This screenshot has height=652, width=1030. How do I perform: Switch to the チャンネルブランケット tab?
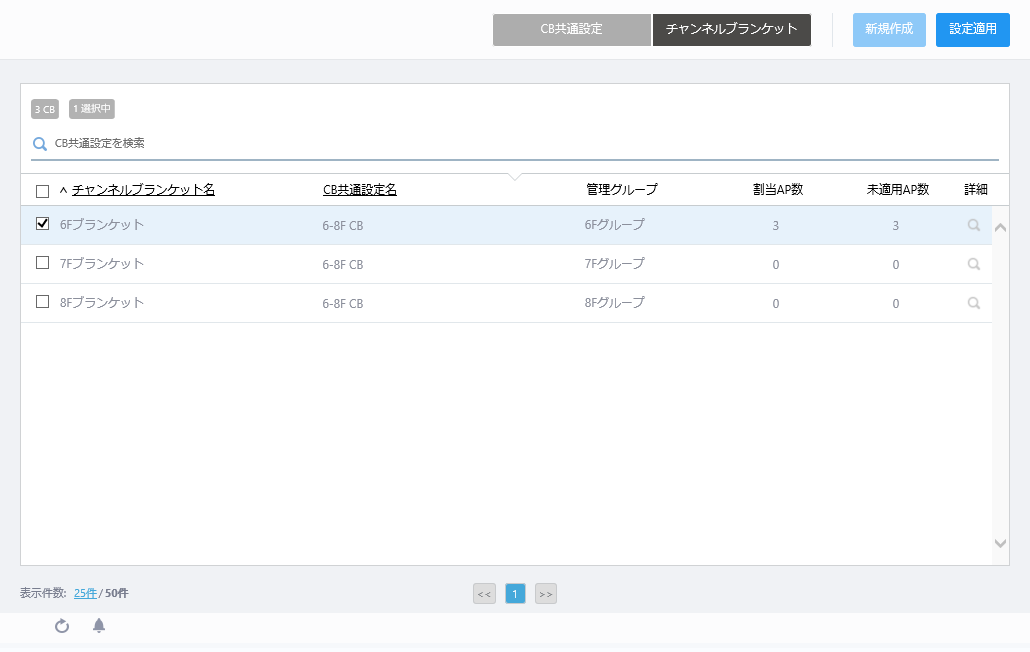732,30
